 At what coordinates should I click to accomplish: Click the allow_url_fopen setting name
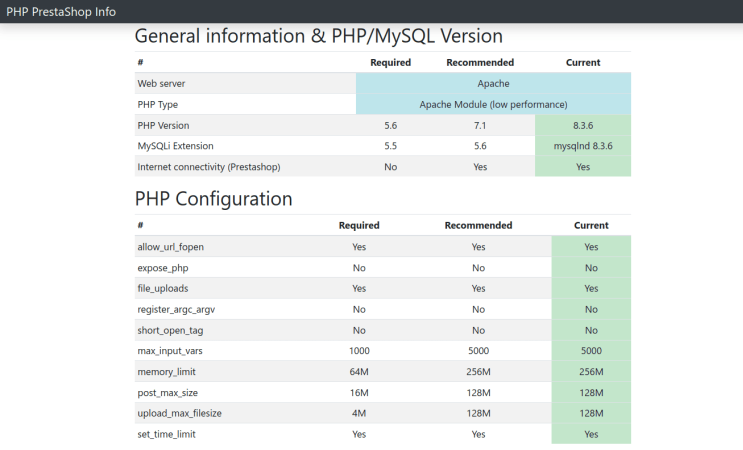click(x=171, y=246)
